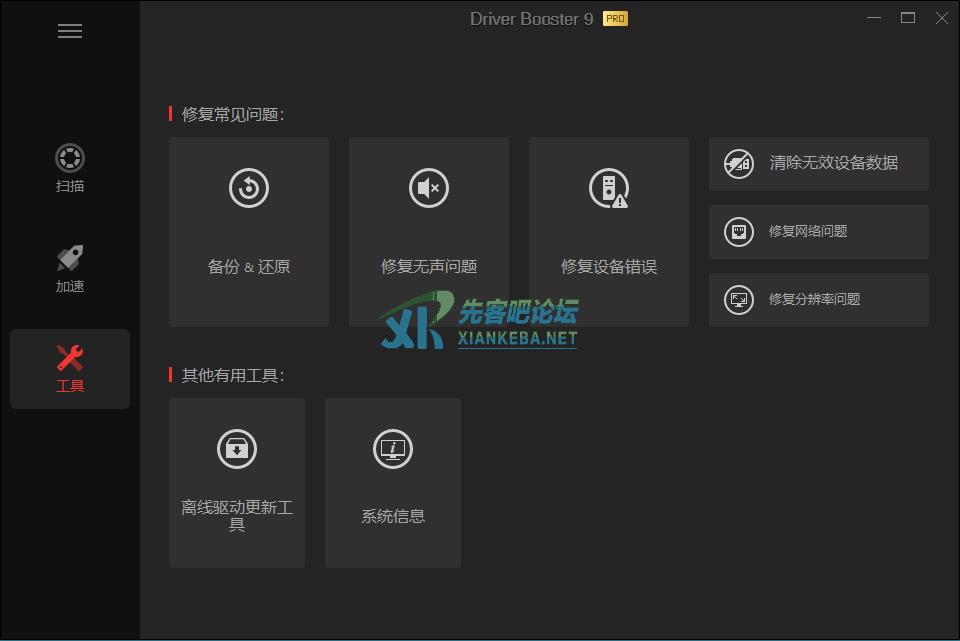Click the device error warning icon
The height and width of the screenshot is (641, 960).
point(608,189)
